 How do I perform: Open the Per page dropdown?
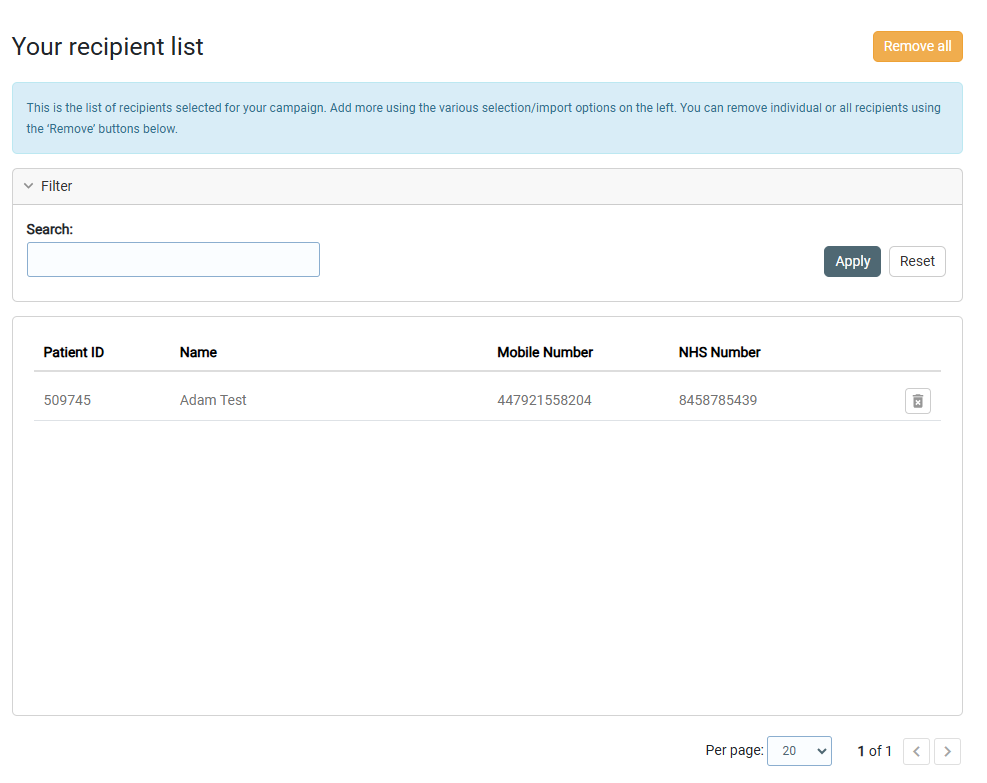799,751
